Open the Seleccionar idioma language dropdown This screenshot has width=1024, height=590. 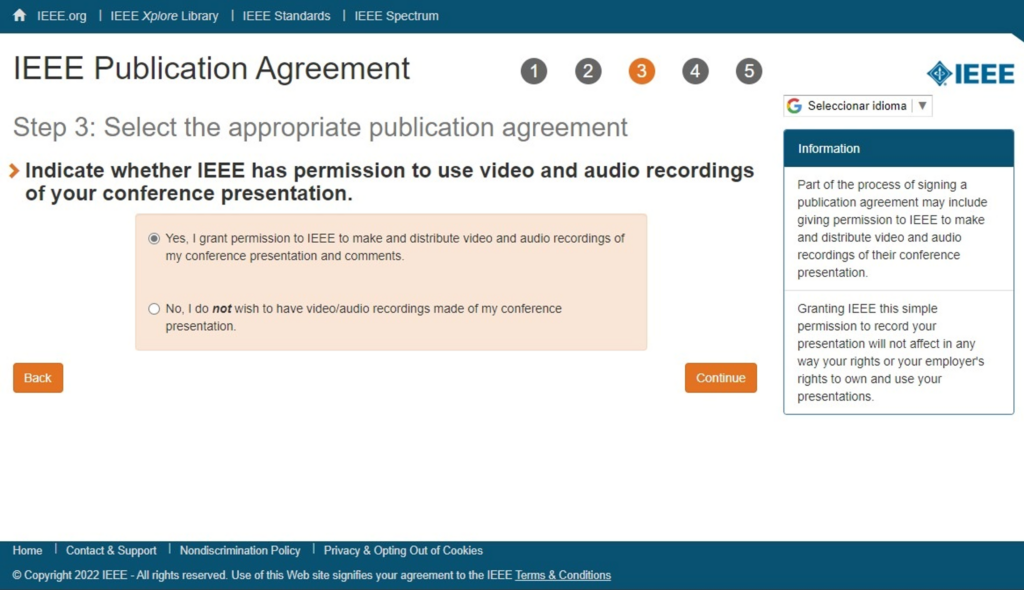coord(857,106)
